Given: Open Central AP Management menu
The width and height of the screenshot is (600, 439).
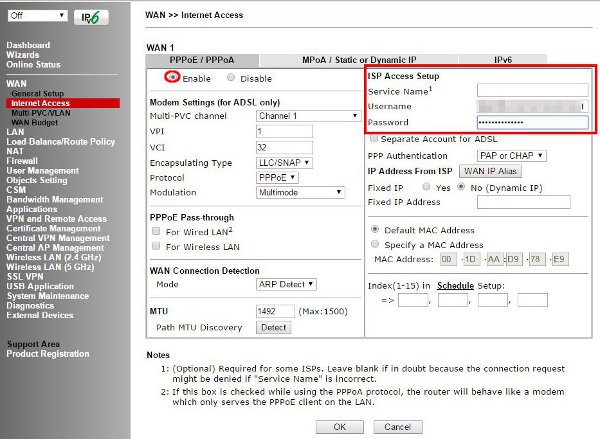Looking at the screenshot, I should tap(55, 248).
